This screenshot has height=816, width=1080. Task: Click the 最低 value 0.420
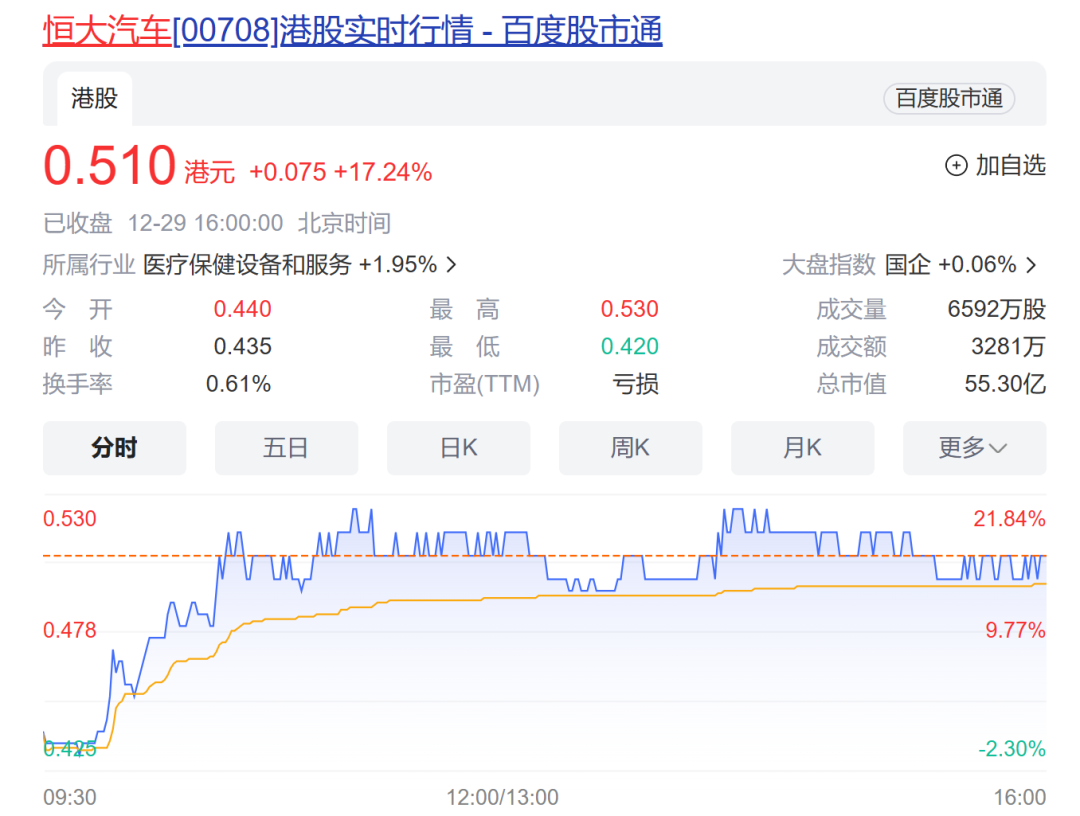pyautogui.click(x=630, y=346)
